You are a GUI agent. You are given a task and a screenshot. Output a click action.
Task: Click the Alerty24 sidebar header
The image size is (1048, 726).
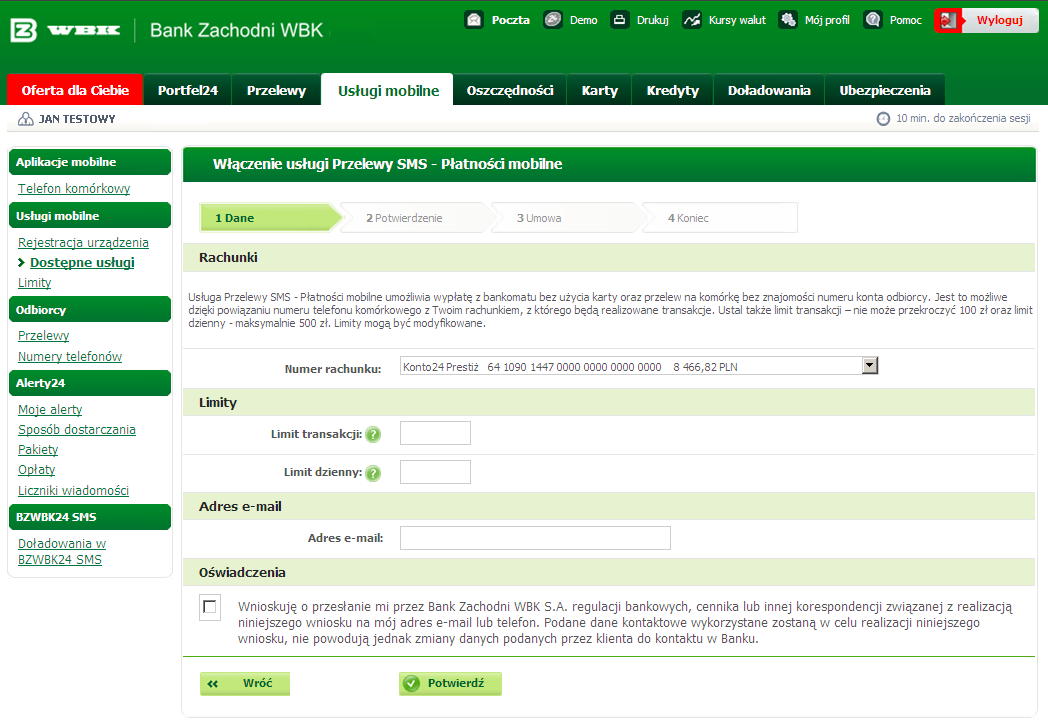(90, 383)
